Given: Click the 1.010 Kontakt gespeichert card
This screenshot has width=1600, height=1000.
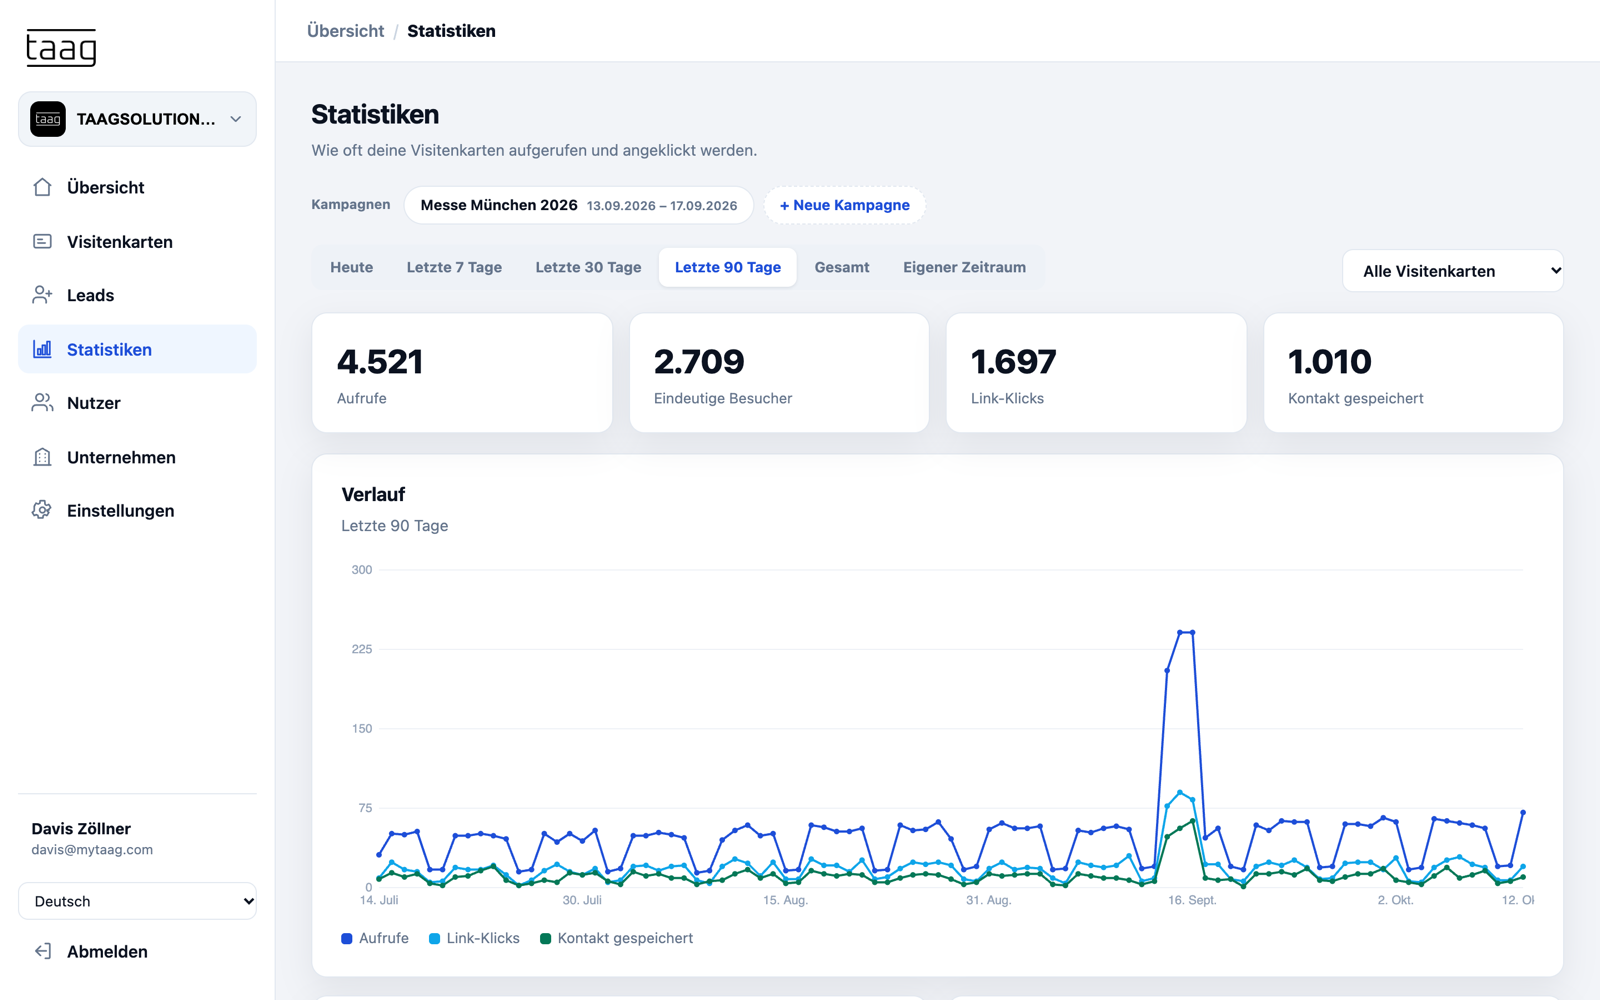Looking at the screenshot, I should click(x=1413, y=373).
